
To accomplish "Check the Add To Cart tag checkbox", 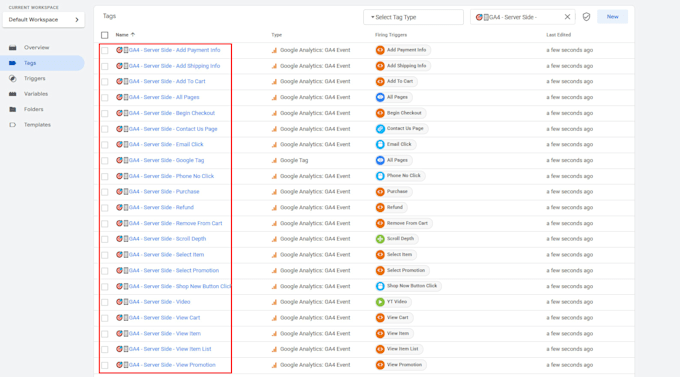I will coord(105,82).
